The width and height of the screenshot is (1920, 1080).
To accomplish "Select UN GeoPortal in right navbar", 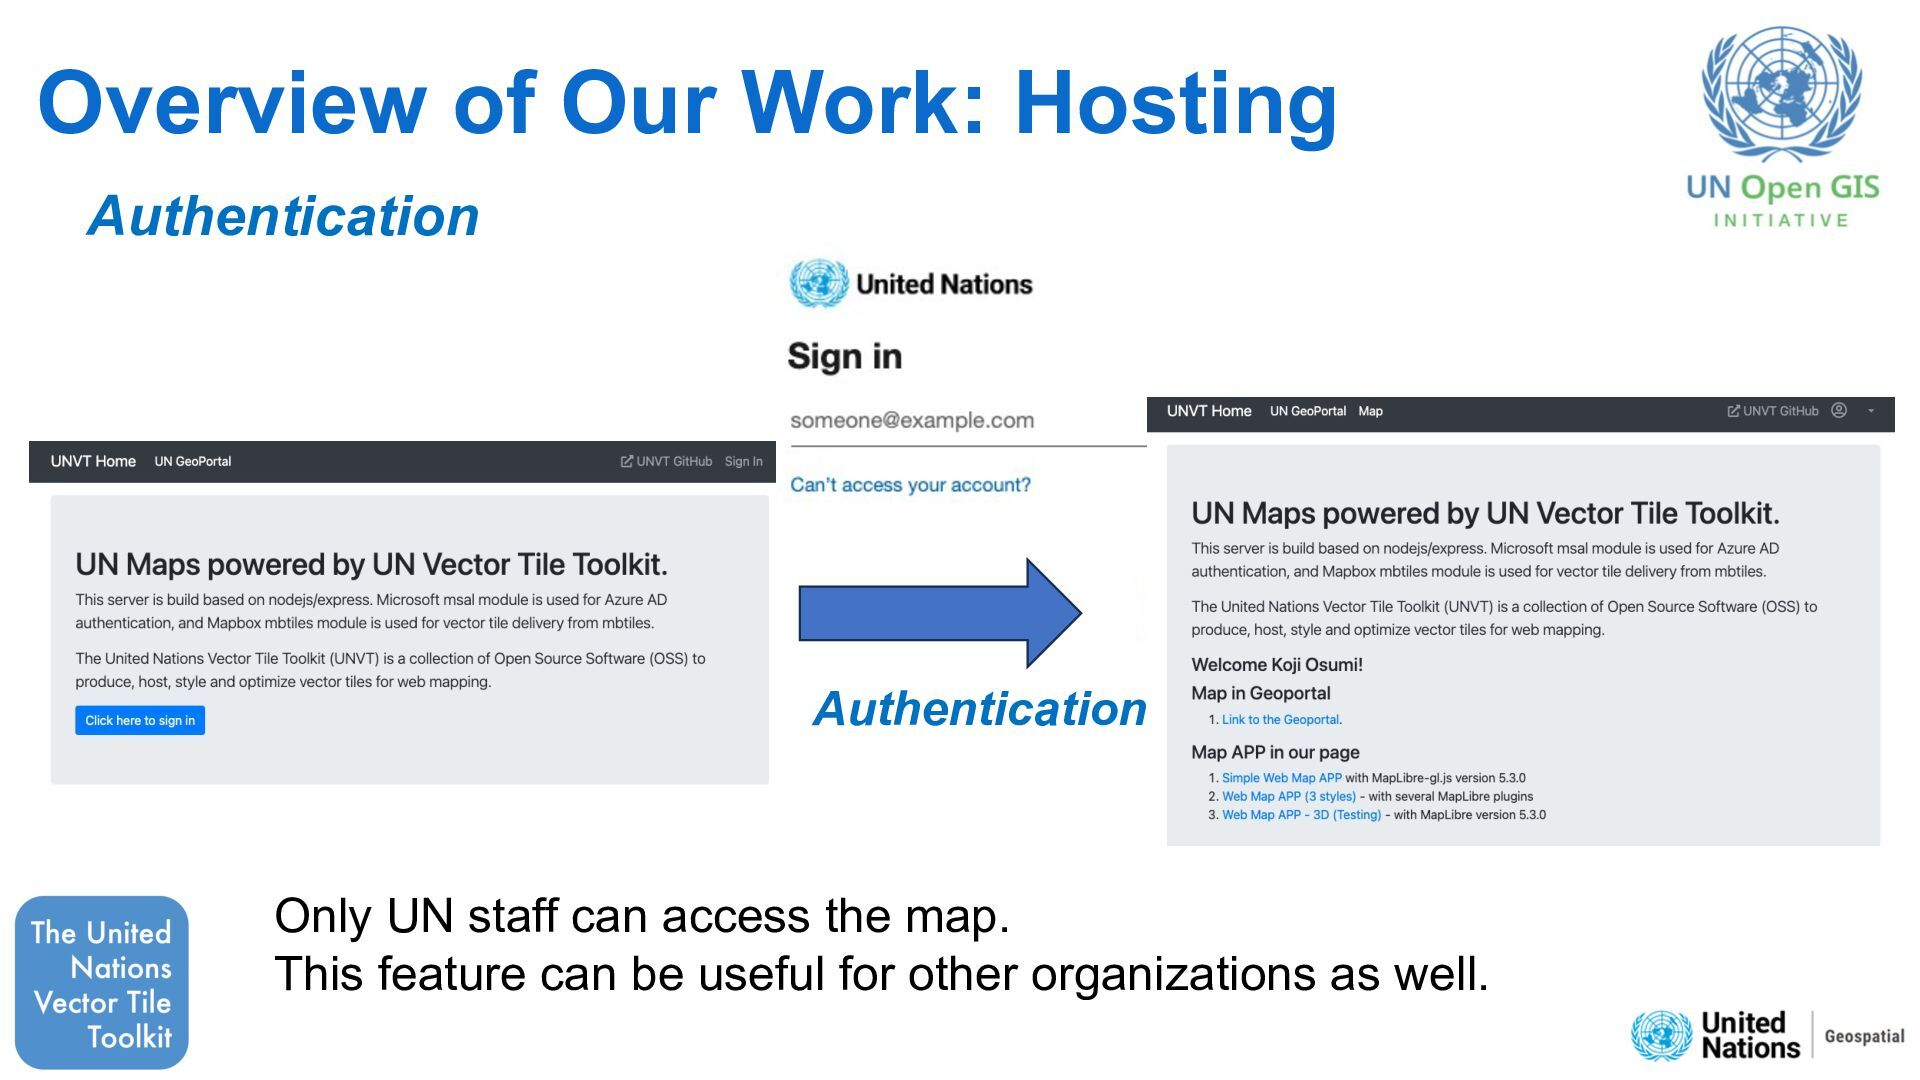I will click(1307, 411).
